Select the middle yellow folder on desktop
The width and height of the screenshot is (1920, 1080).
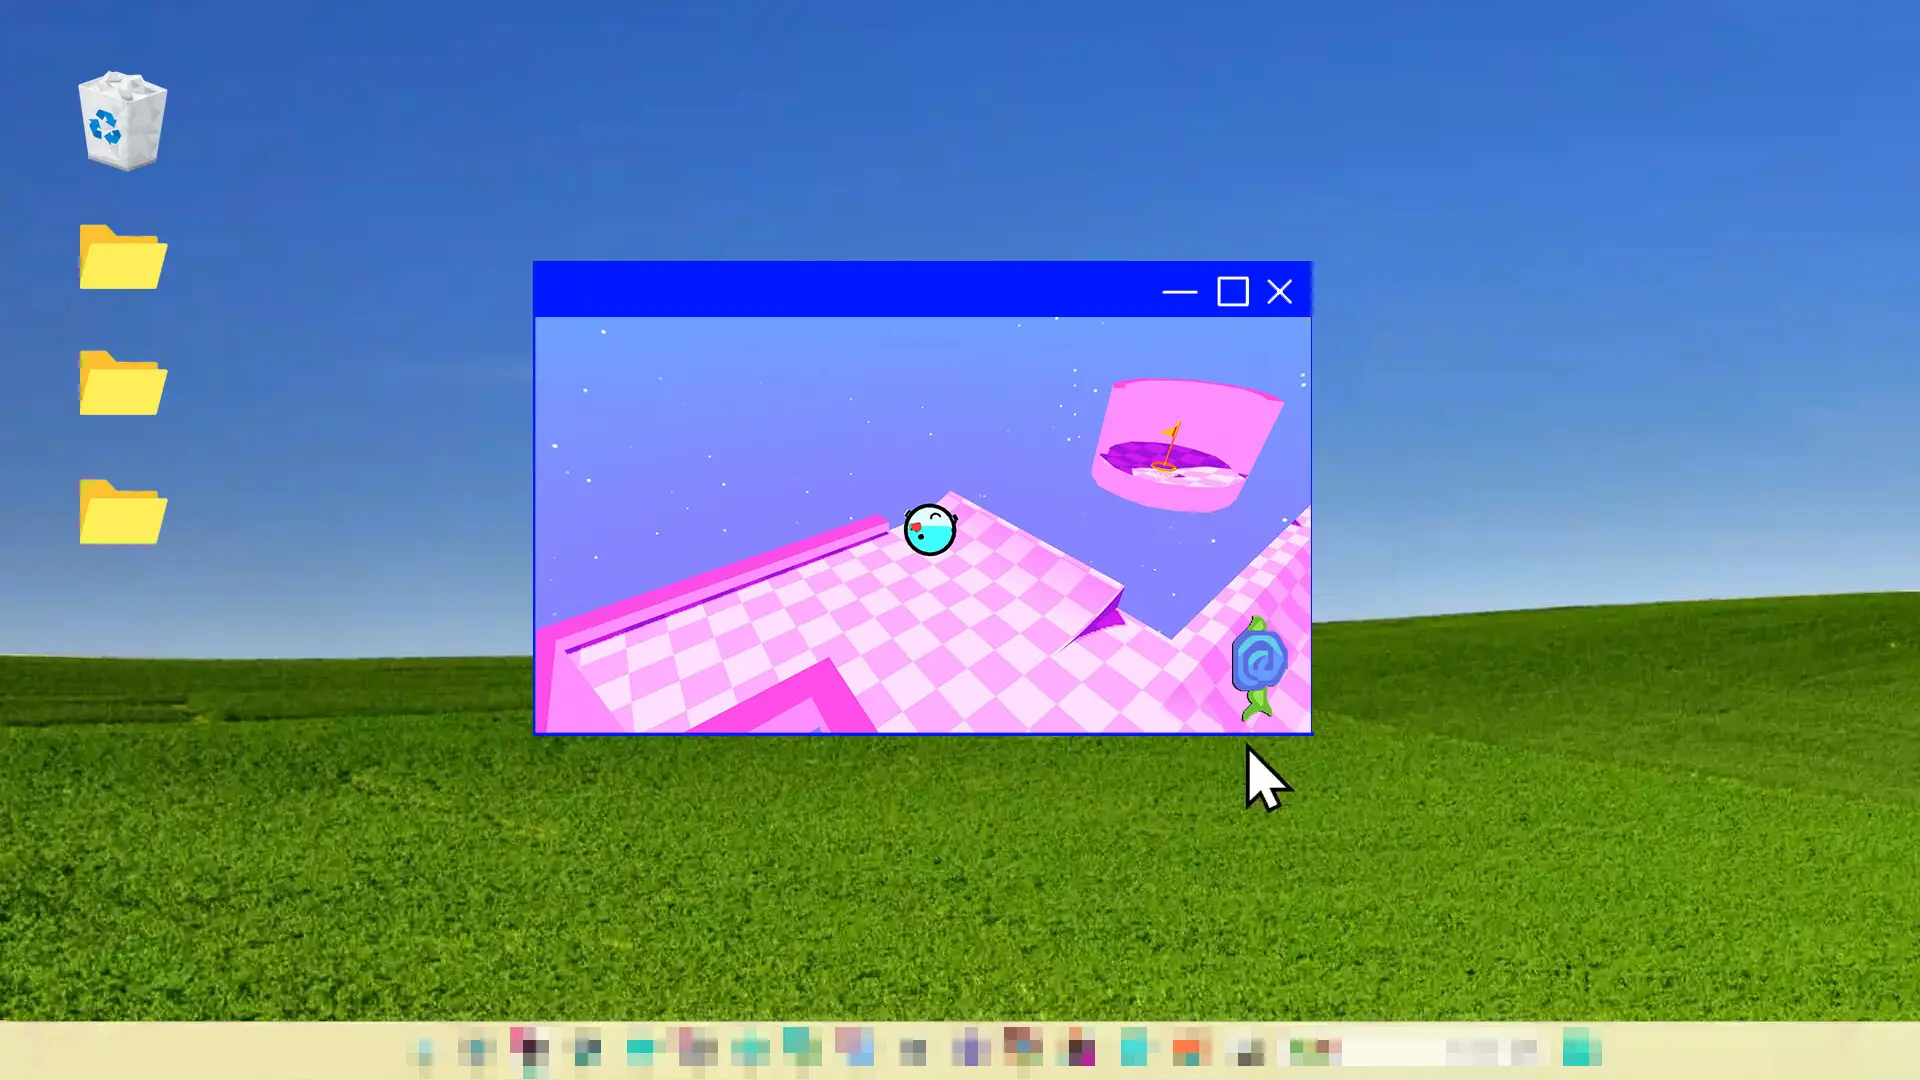point(122,383)
